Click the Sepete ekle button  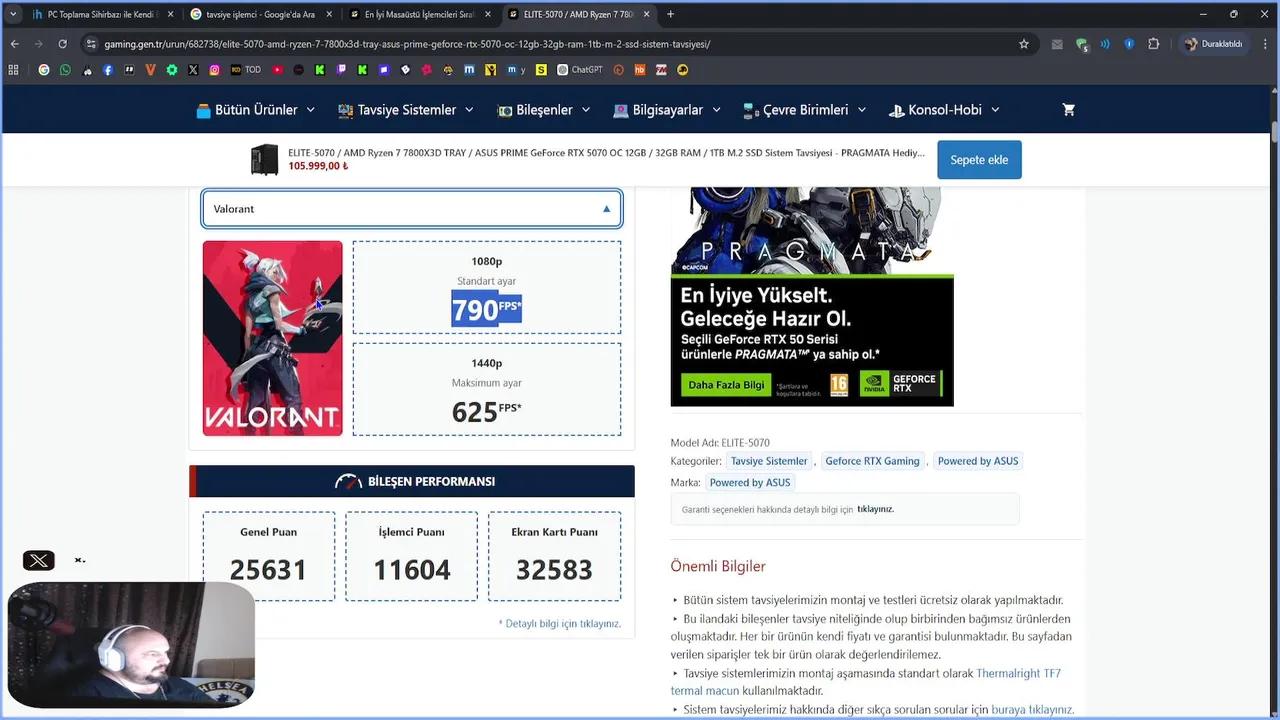[x=979, y=160]
